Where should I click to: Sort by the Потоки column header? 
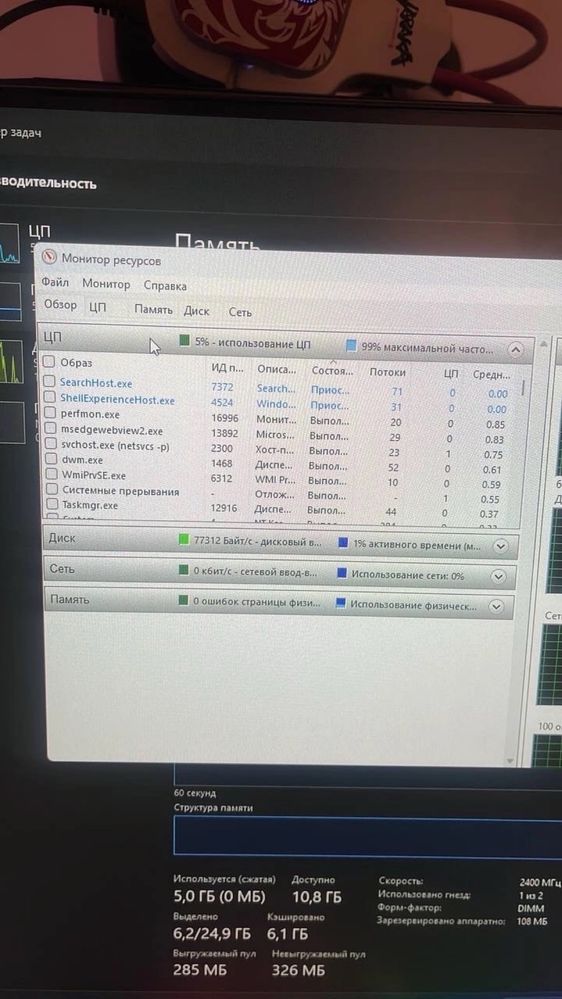click(x=387, y=372)
